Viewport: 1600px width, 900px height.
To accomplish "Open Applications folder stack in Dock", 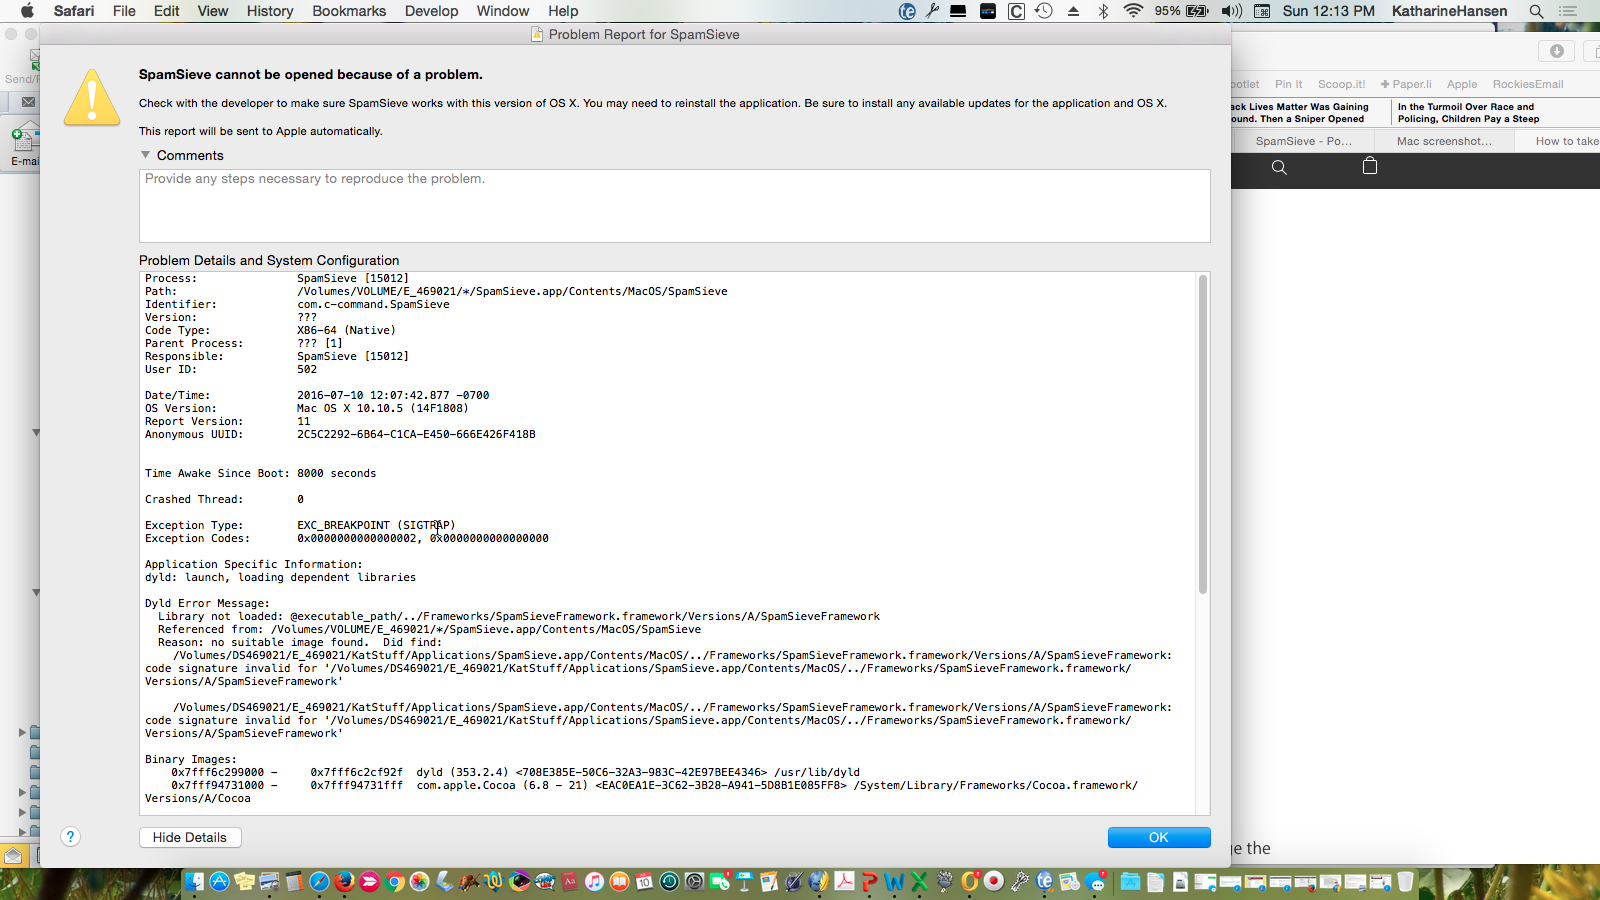I will (1130, 881).
